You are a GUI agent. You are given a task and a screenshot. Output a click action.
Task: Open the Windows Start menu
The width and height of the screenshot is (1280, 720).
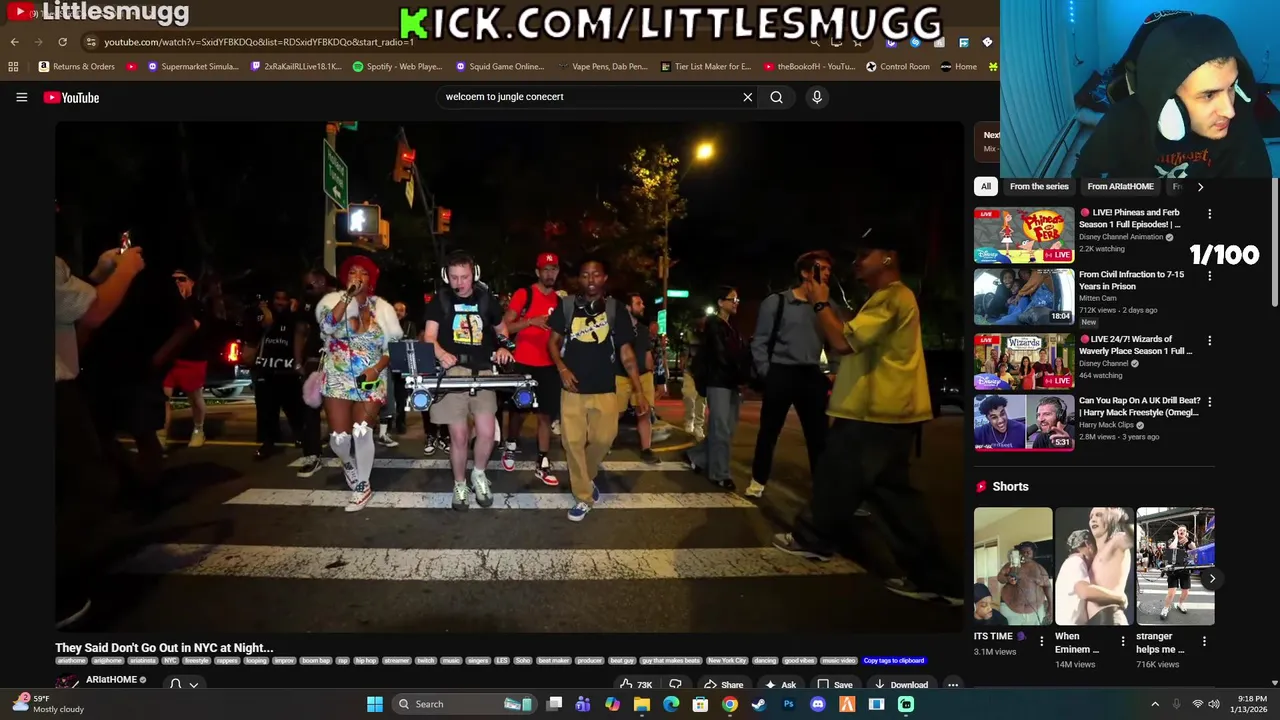[375, 704]
